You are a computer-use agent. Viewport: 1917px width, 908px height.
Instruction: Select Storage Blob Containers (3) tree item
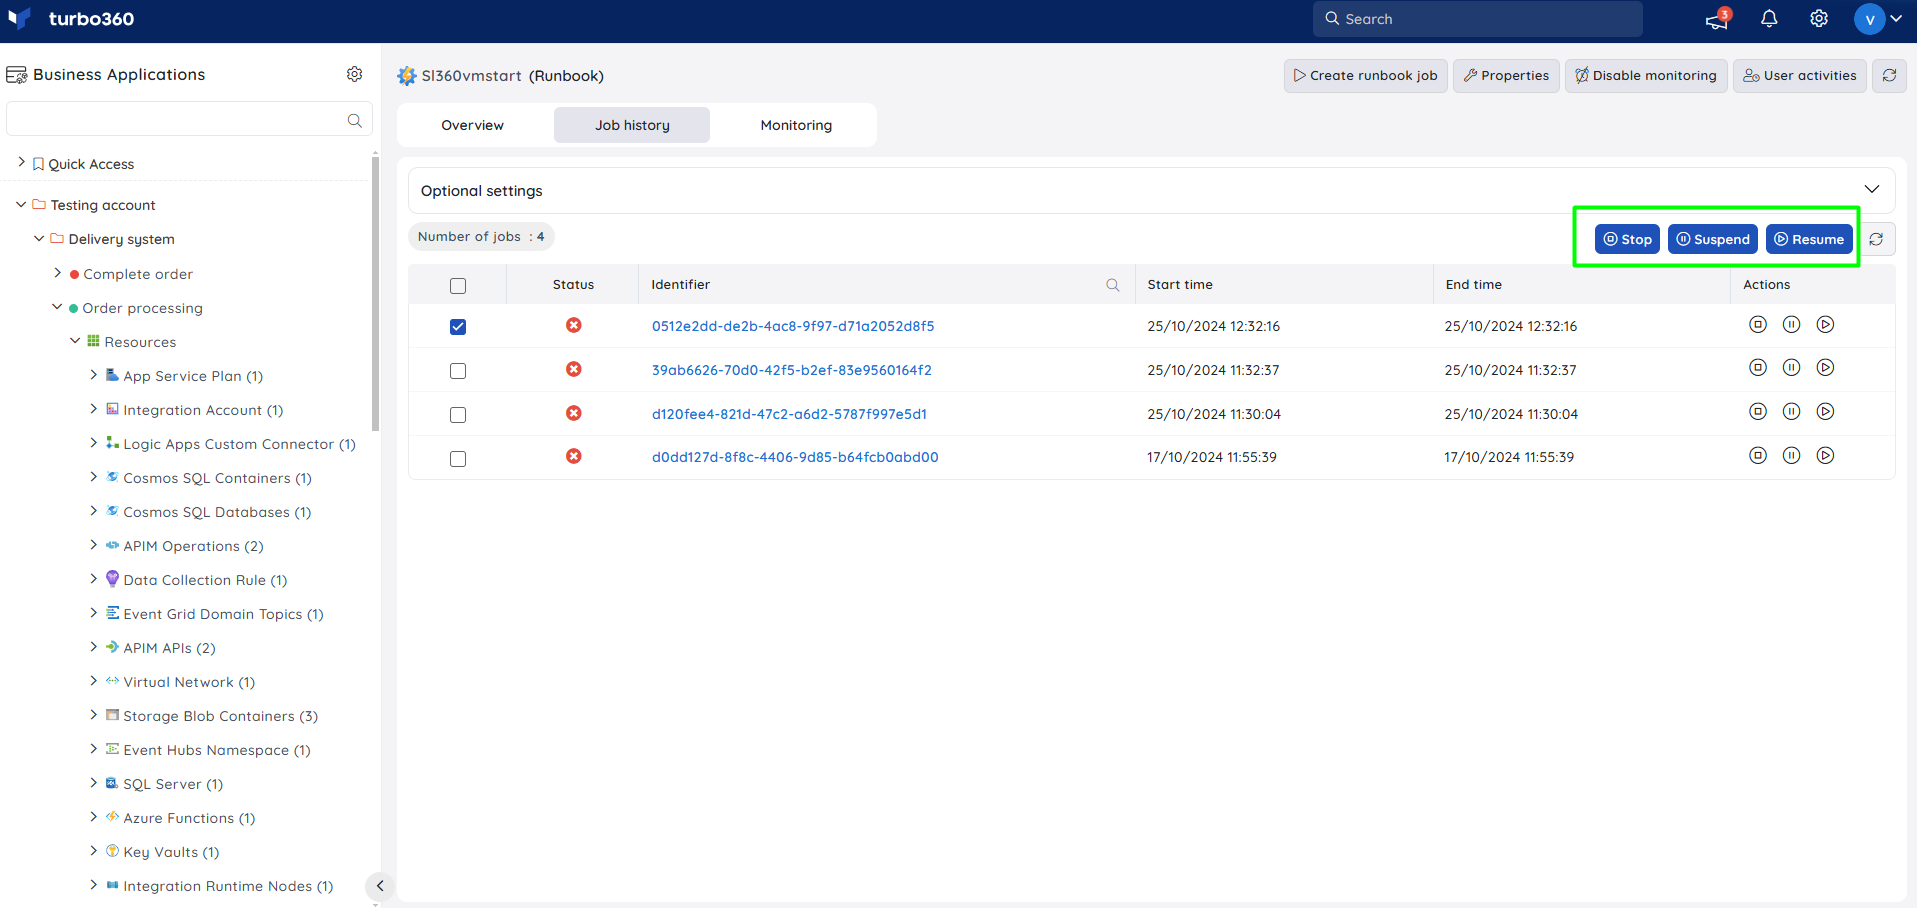coord(220,716)
